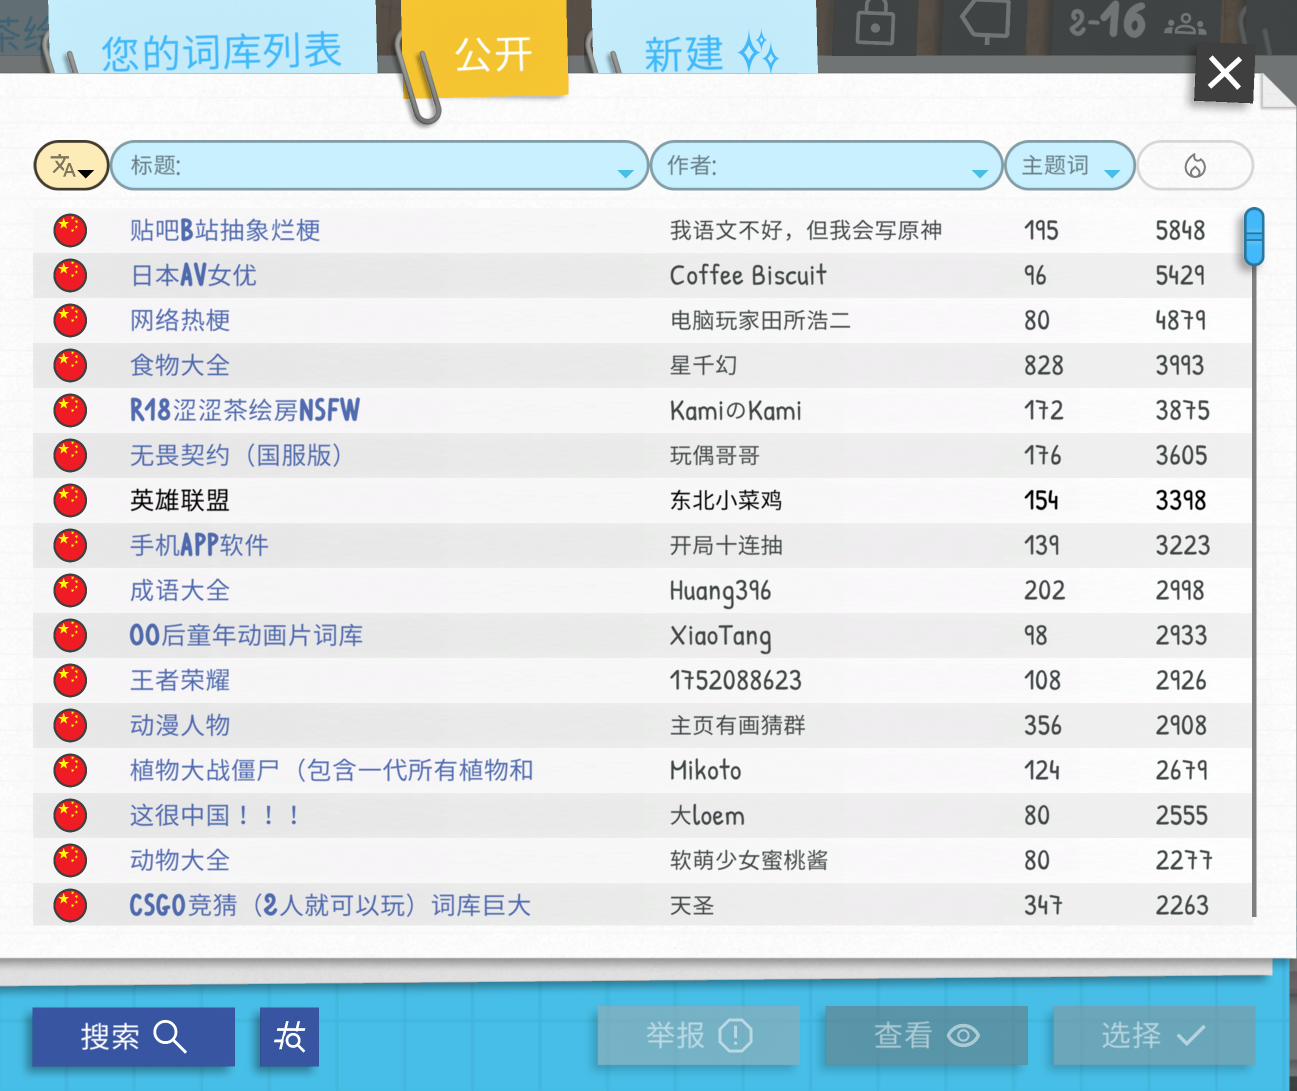Screen dimensions: 1297x1091
Task: Click the popularity value 5848
Action: pyautogui.click(x=1180, y=230)
